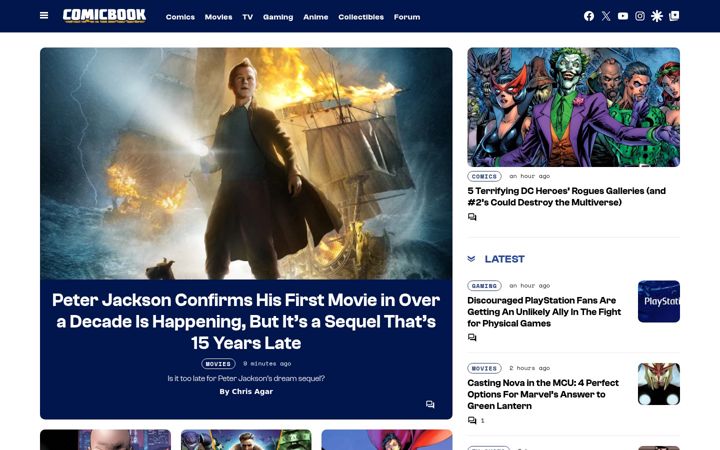The image size is (720, 450).
Task: Click the double chevron beside LATEST
Action: point(471,259)
